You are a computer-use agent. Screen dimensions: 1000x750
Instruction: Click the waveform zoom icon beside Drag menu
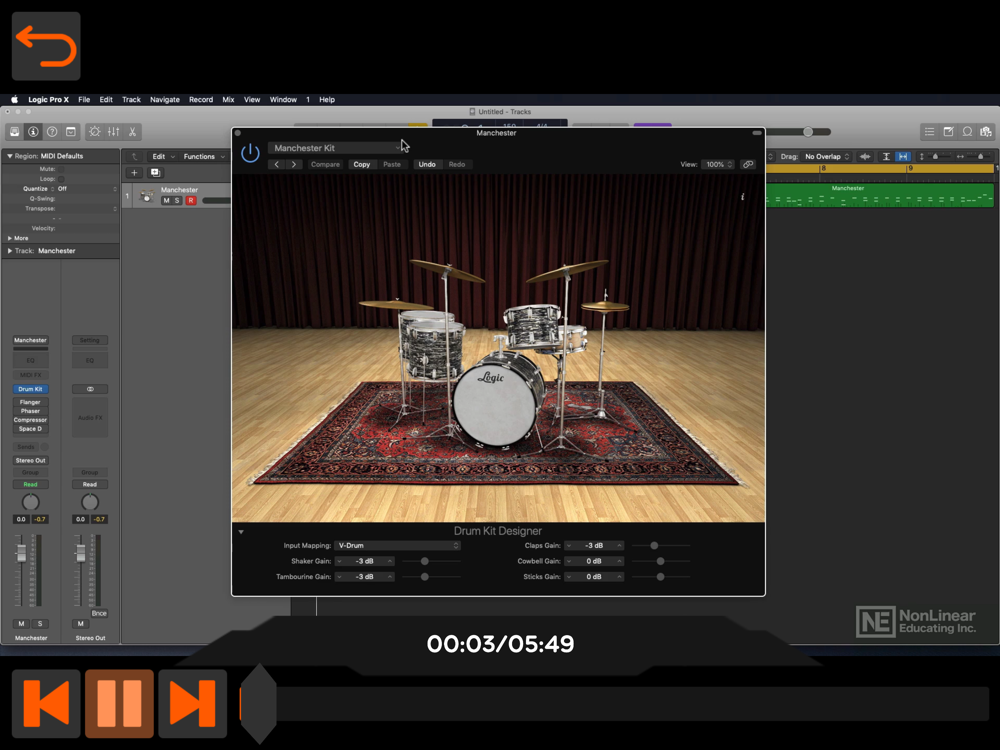click(x=865, y=156)
